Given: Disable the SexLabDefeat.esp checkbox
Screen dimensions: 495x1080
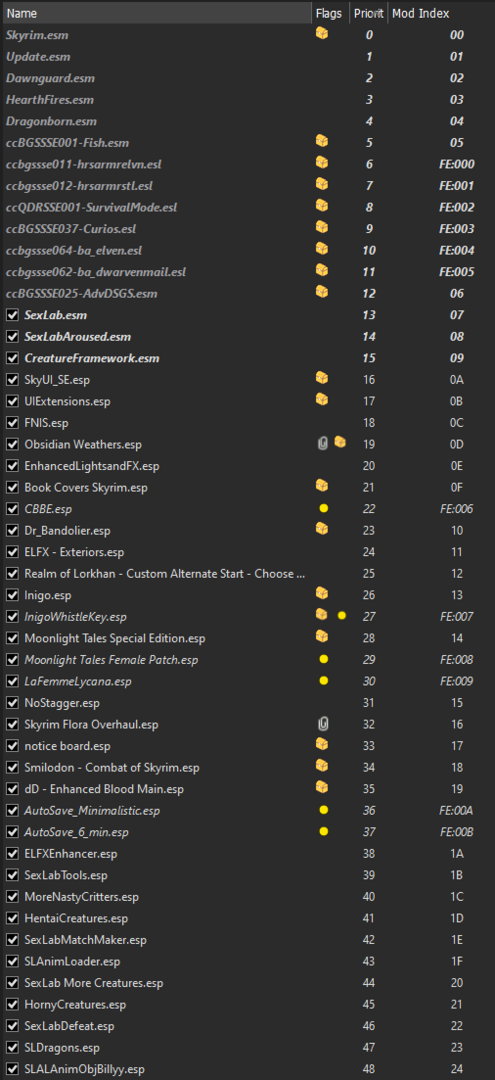Looking at the screenshot, I should tap(12, 1026).
